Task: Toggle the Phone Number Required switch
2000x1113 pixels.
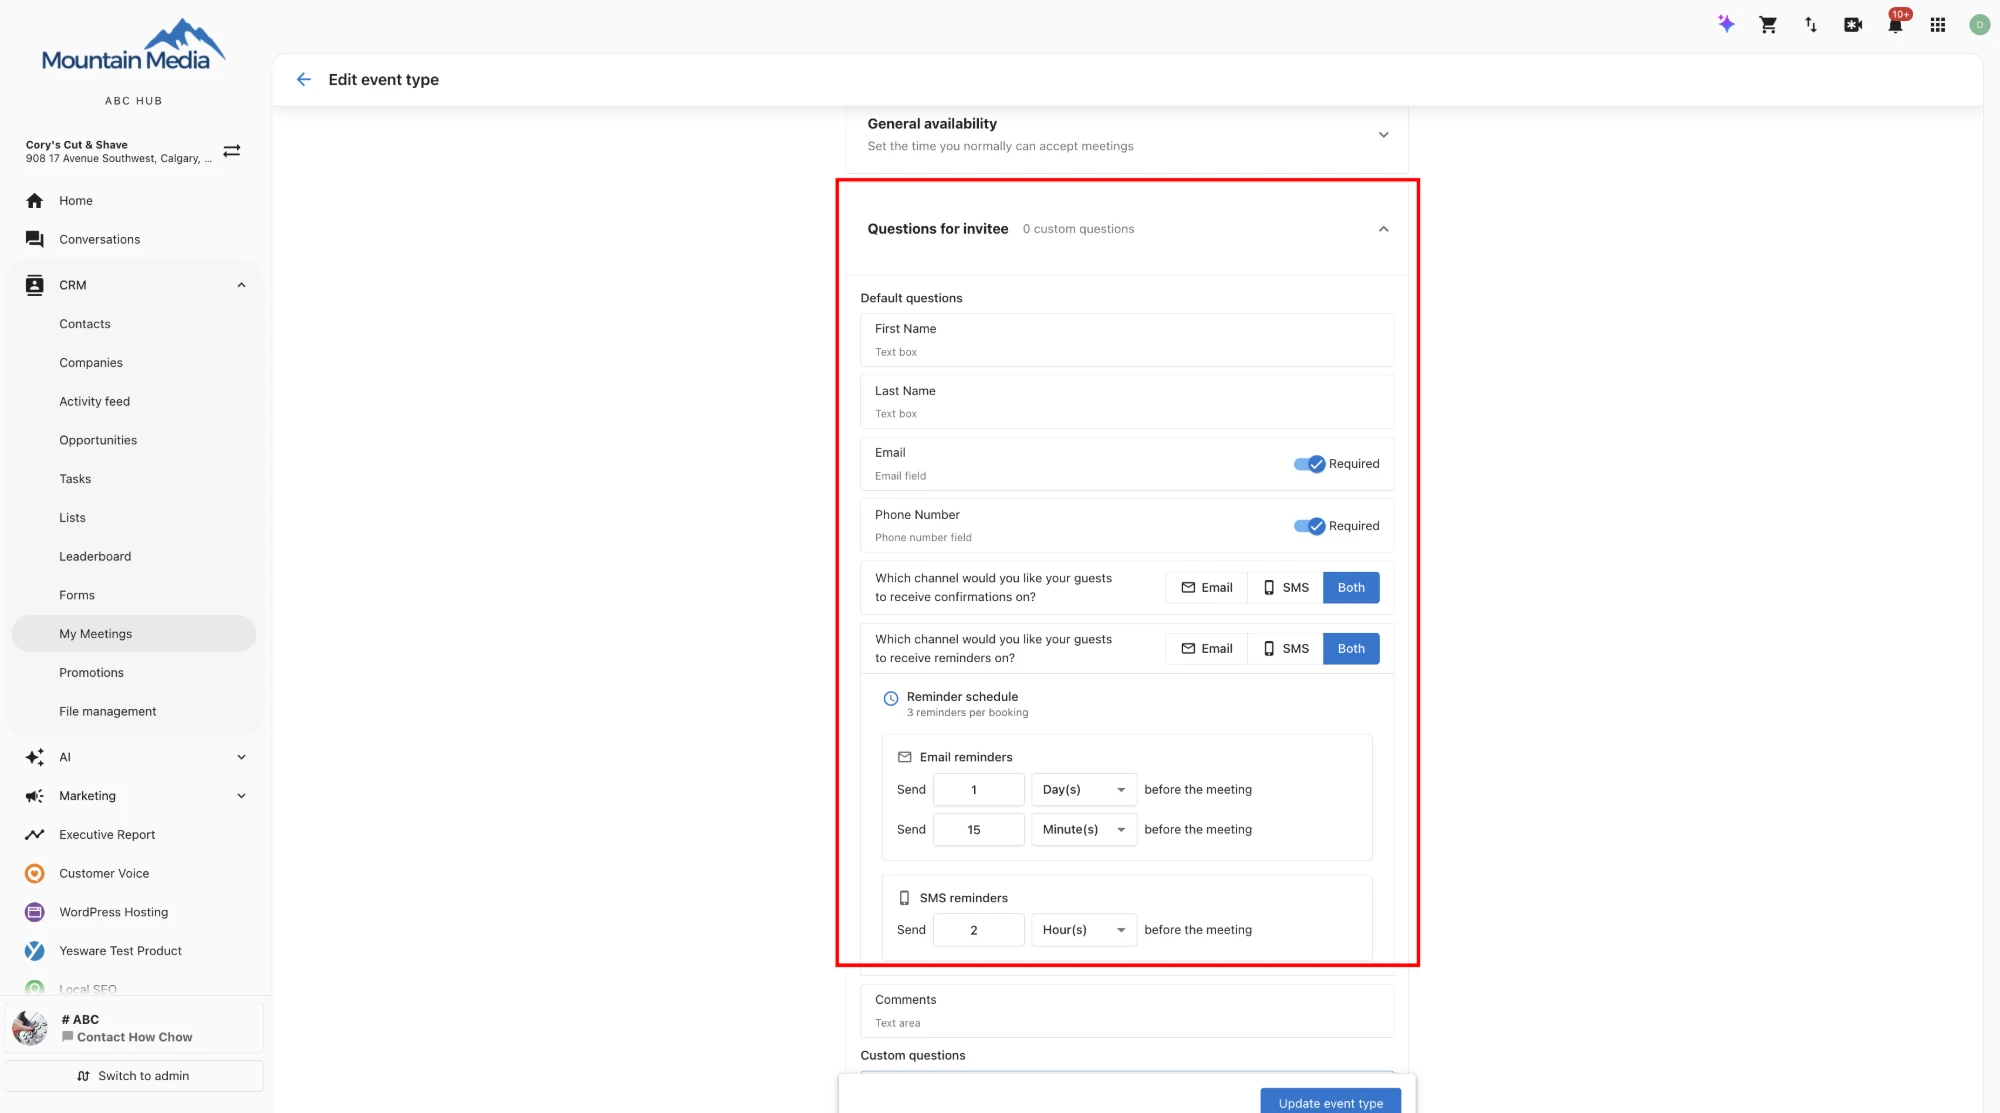Action: 1309,526
